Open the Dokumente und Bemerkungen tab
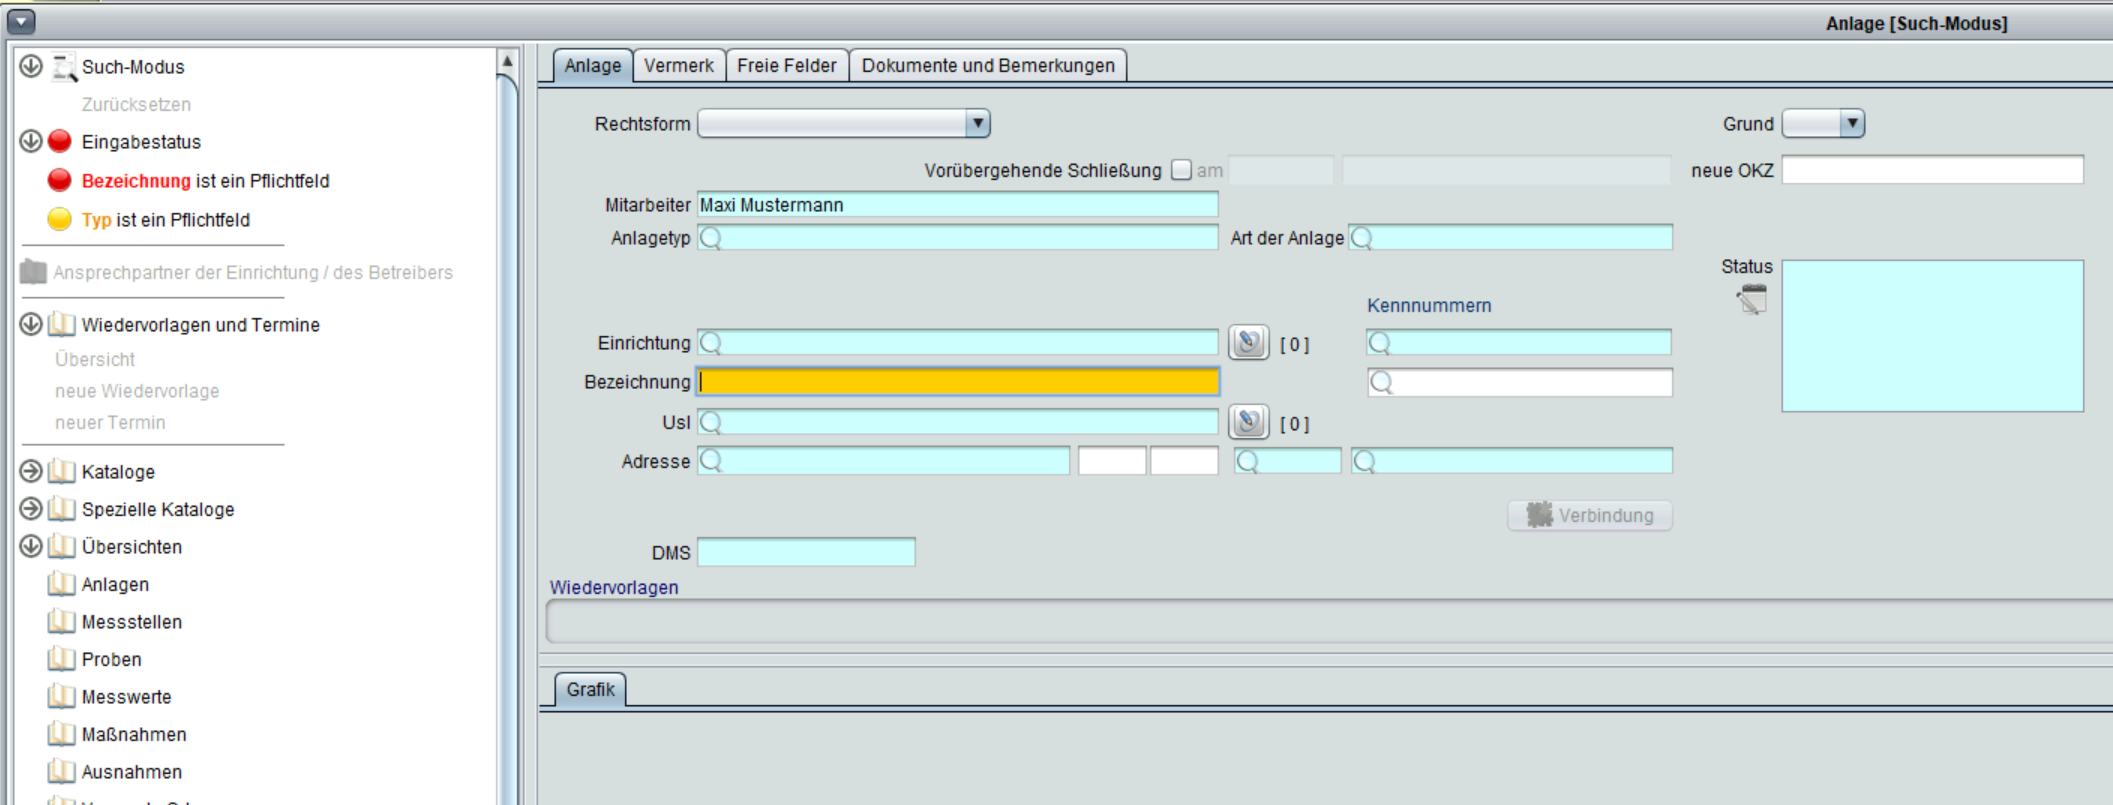The image size is (2113, 805). coord(987,66)
